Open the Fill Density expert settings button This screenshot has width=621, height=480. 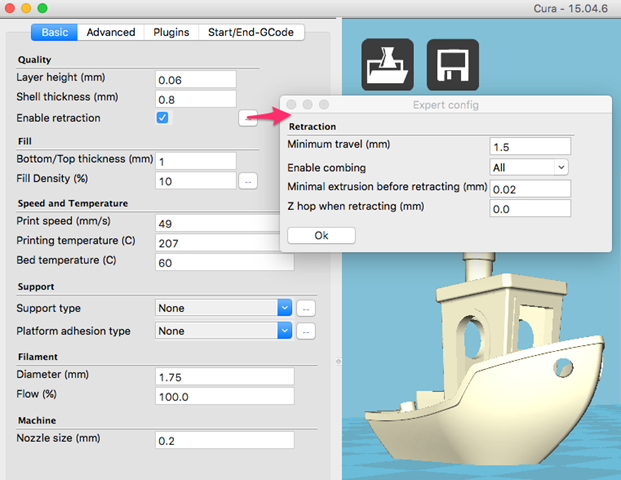click(248, 181)
